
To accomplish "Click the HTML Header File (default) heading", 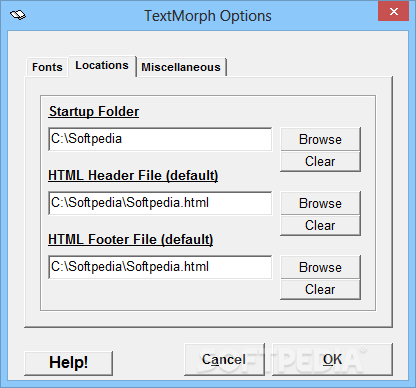I will point(133,175).
